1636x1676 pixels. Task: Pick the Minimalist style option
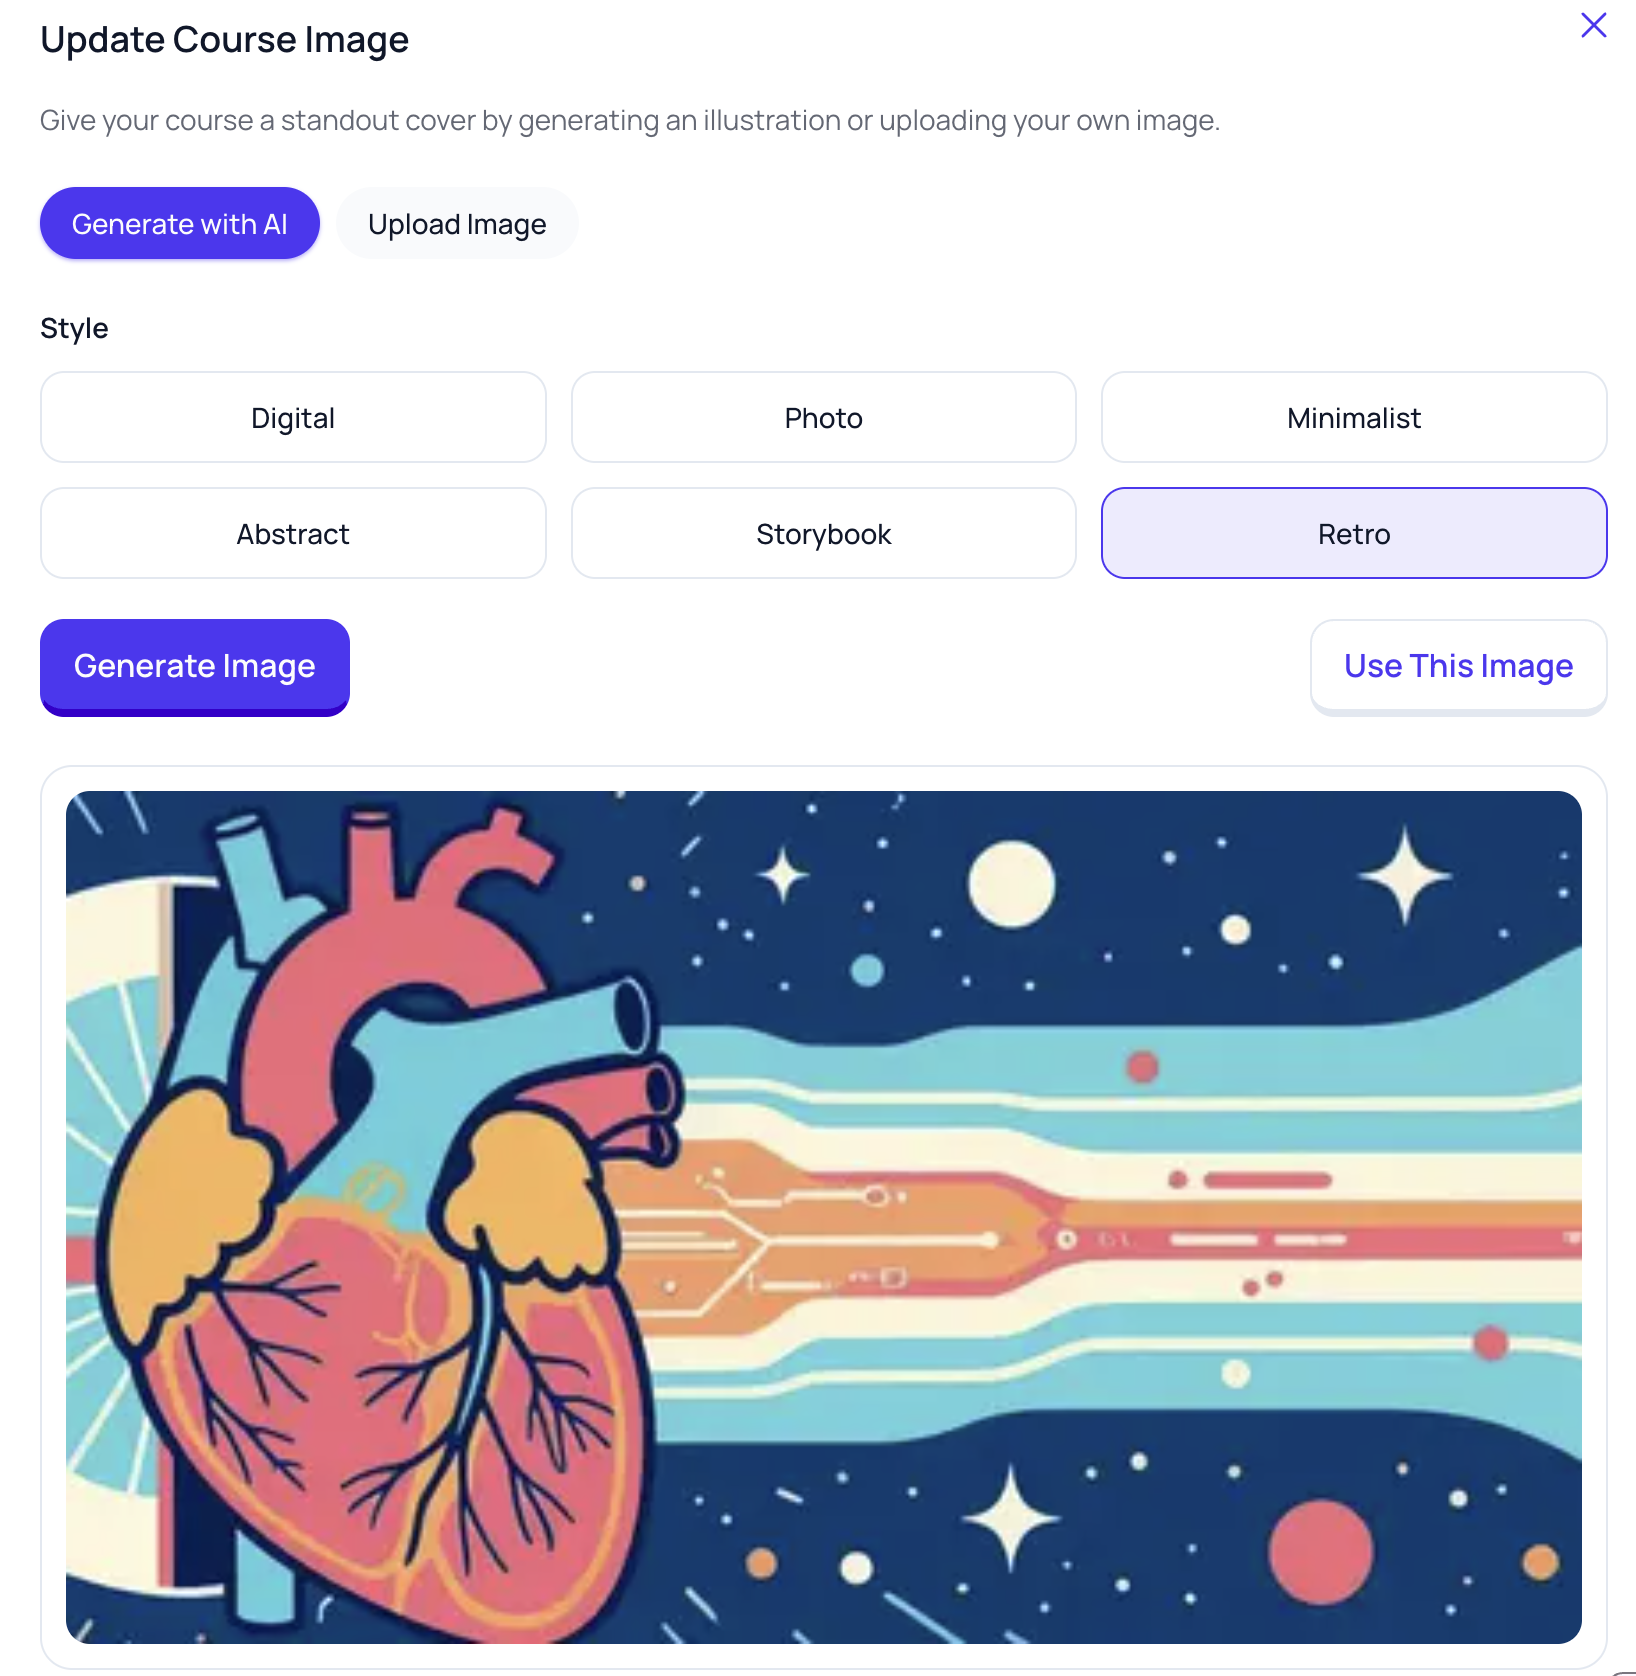click(1354, 418)
